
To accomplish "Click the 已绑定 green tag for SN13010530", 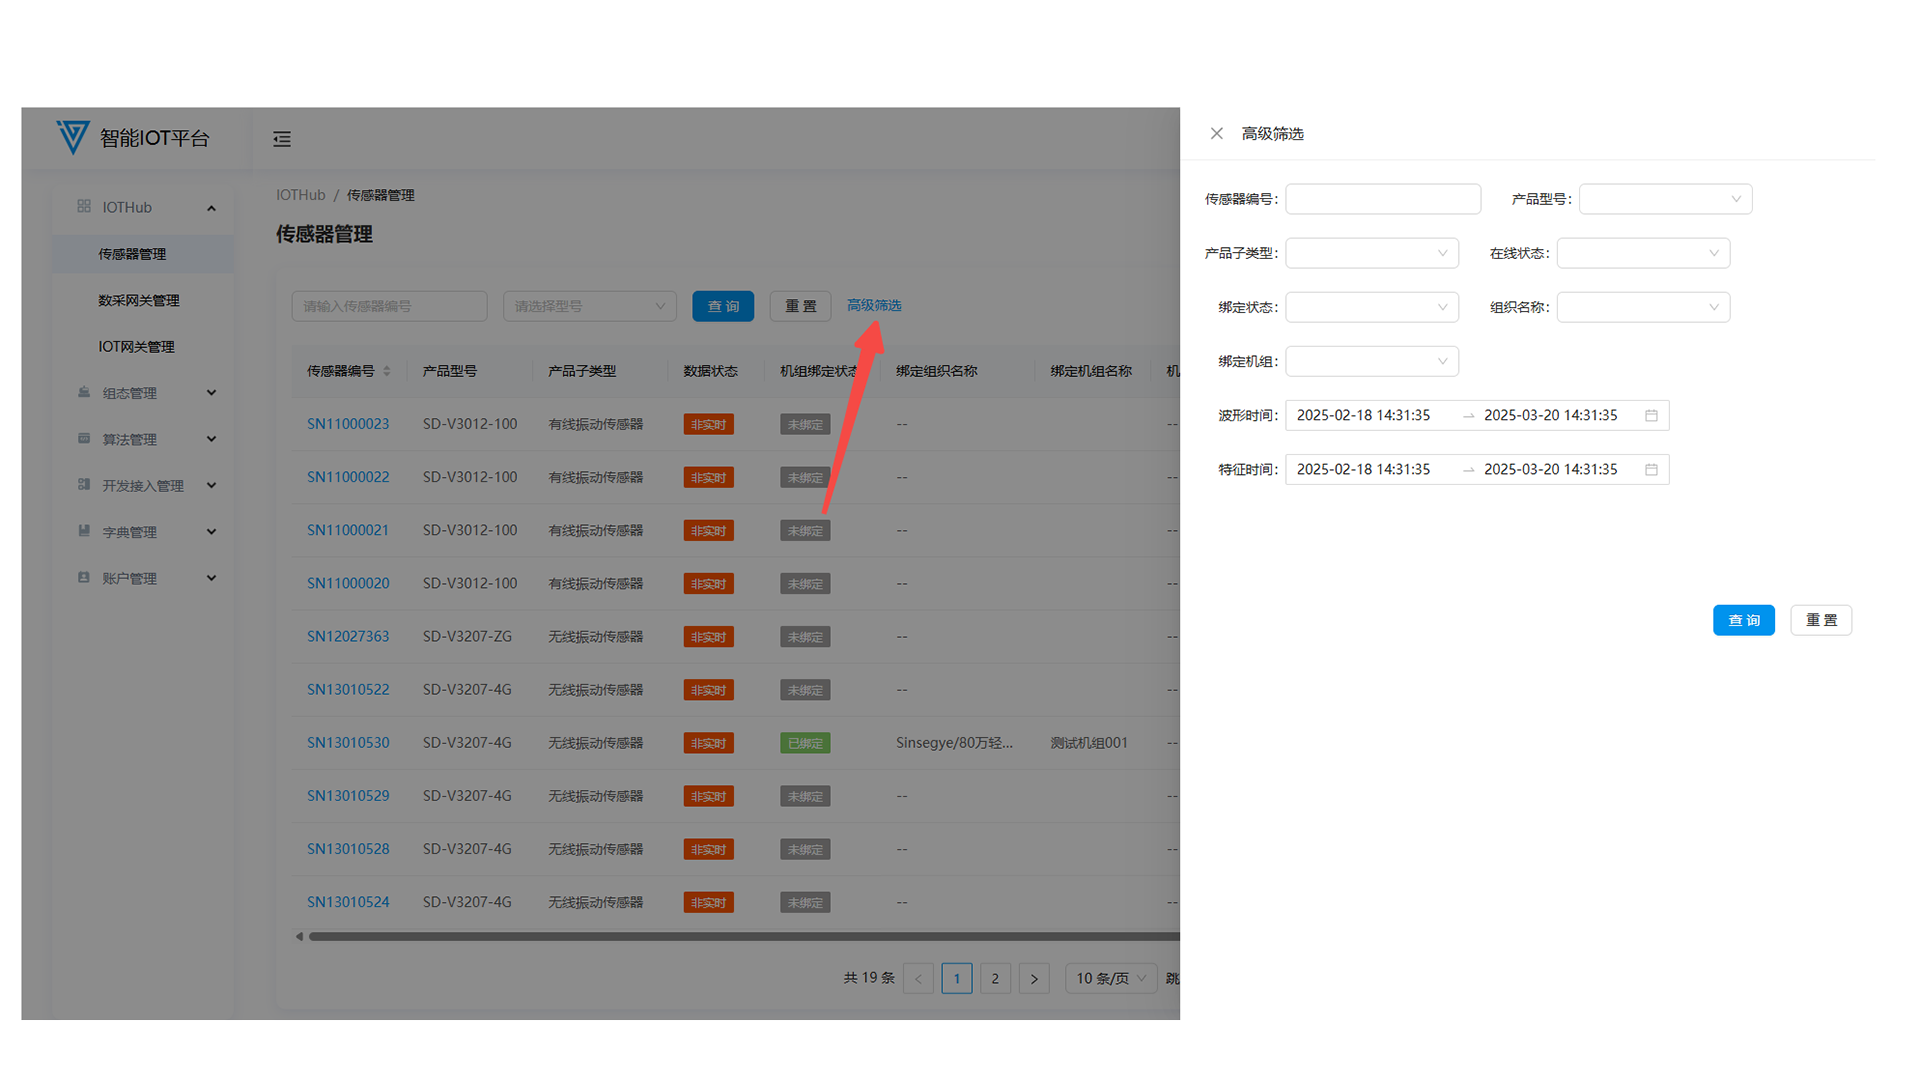I will click(805, 743).
